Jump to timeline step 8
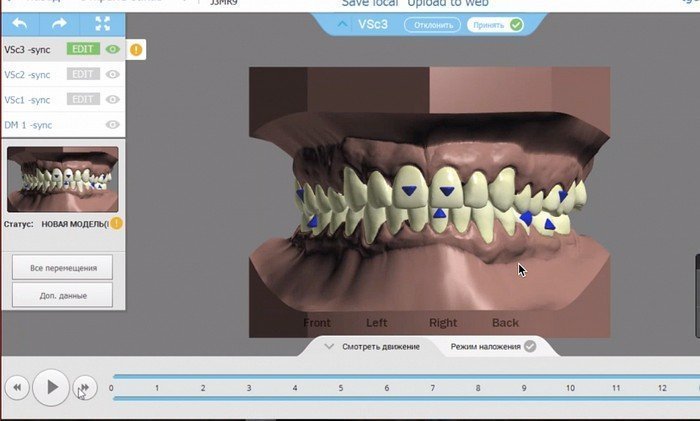 point(478,388)
